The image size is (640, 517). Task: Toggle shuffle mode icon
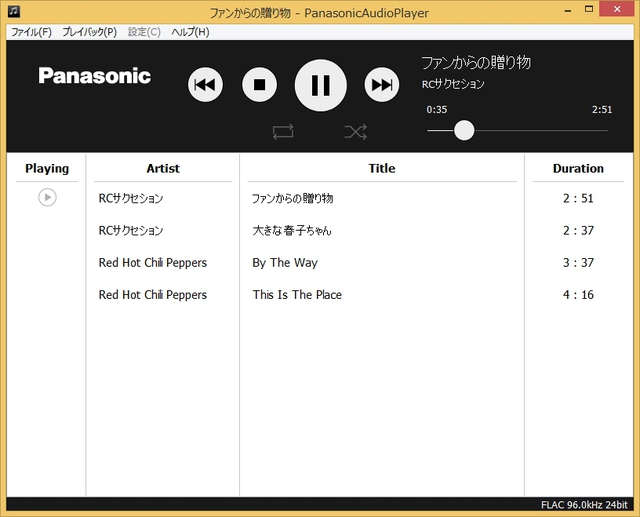point(356,132)
